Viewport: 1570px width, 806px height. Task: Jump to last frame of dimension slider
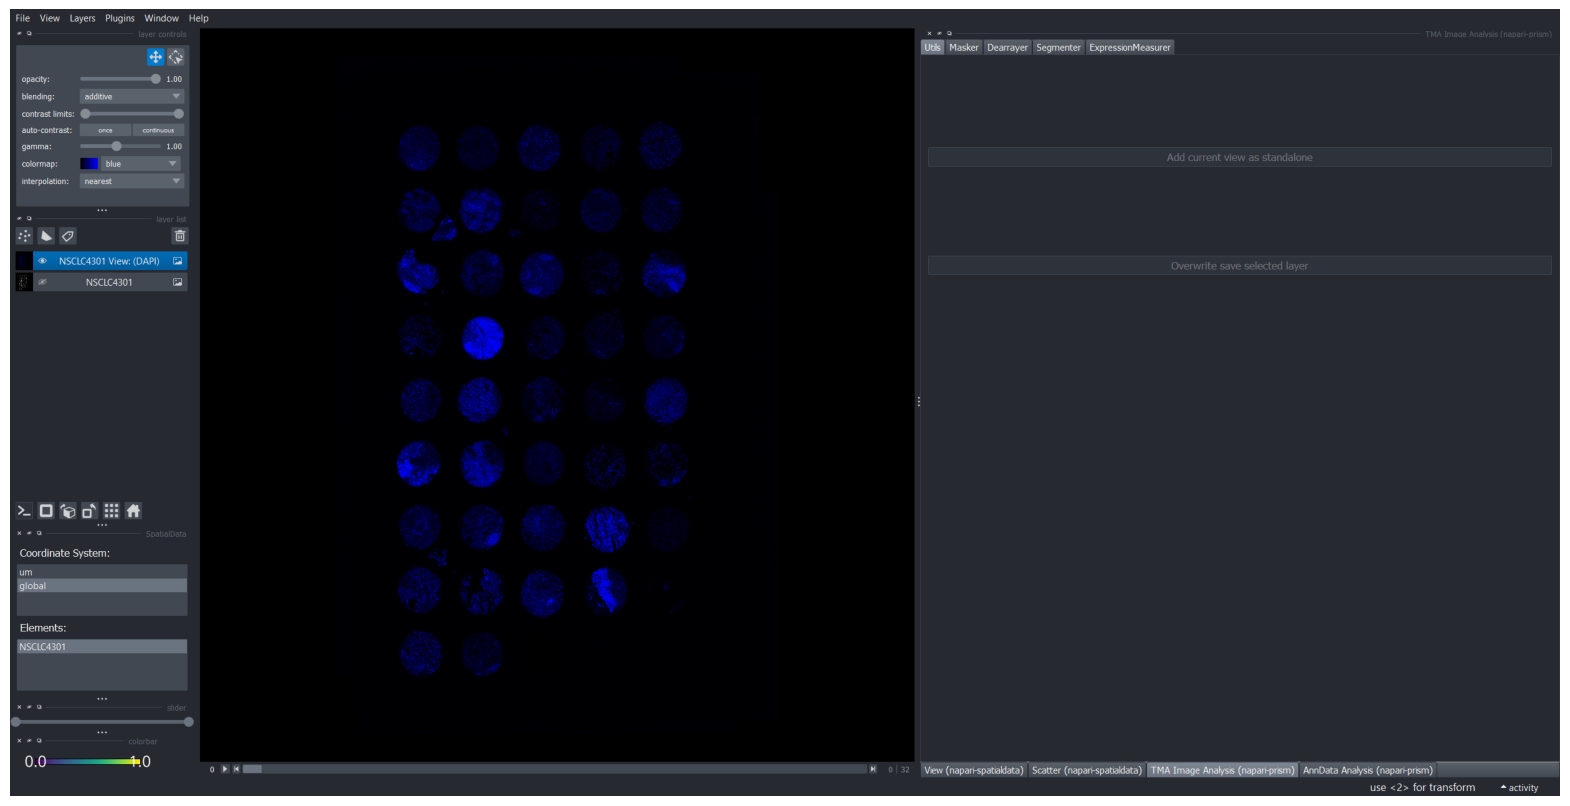click(x=873, y=769)
